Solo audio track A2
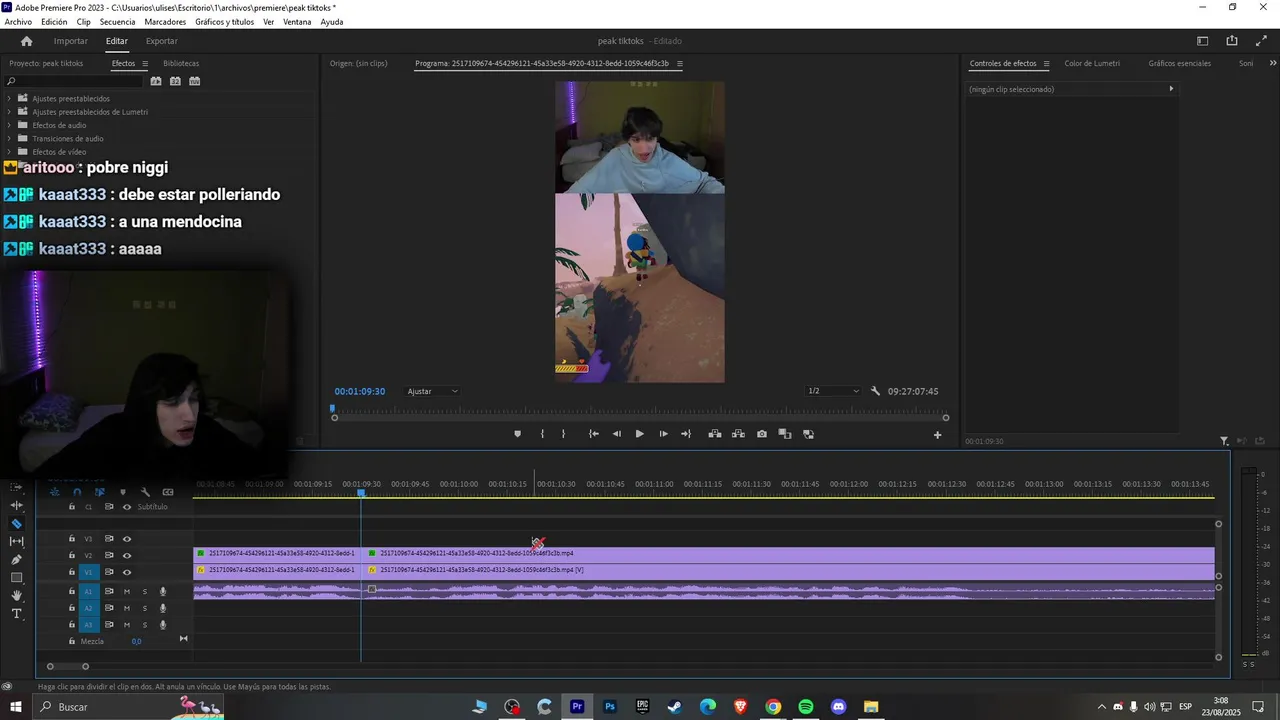 [144, 608]
